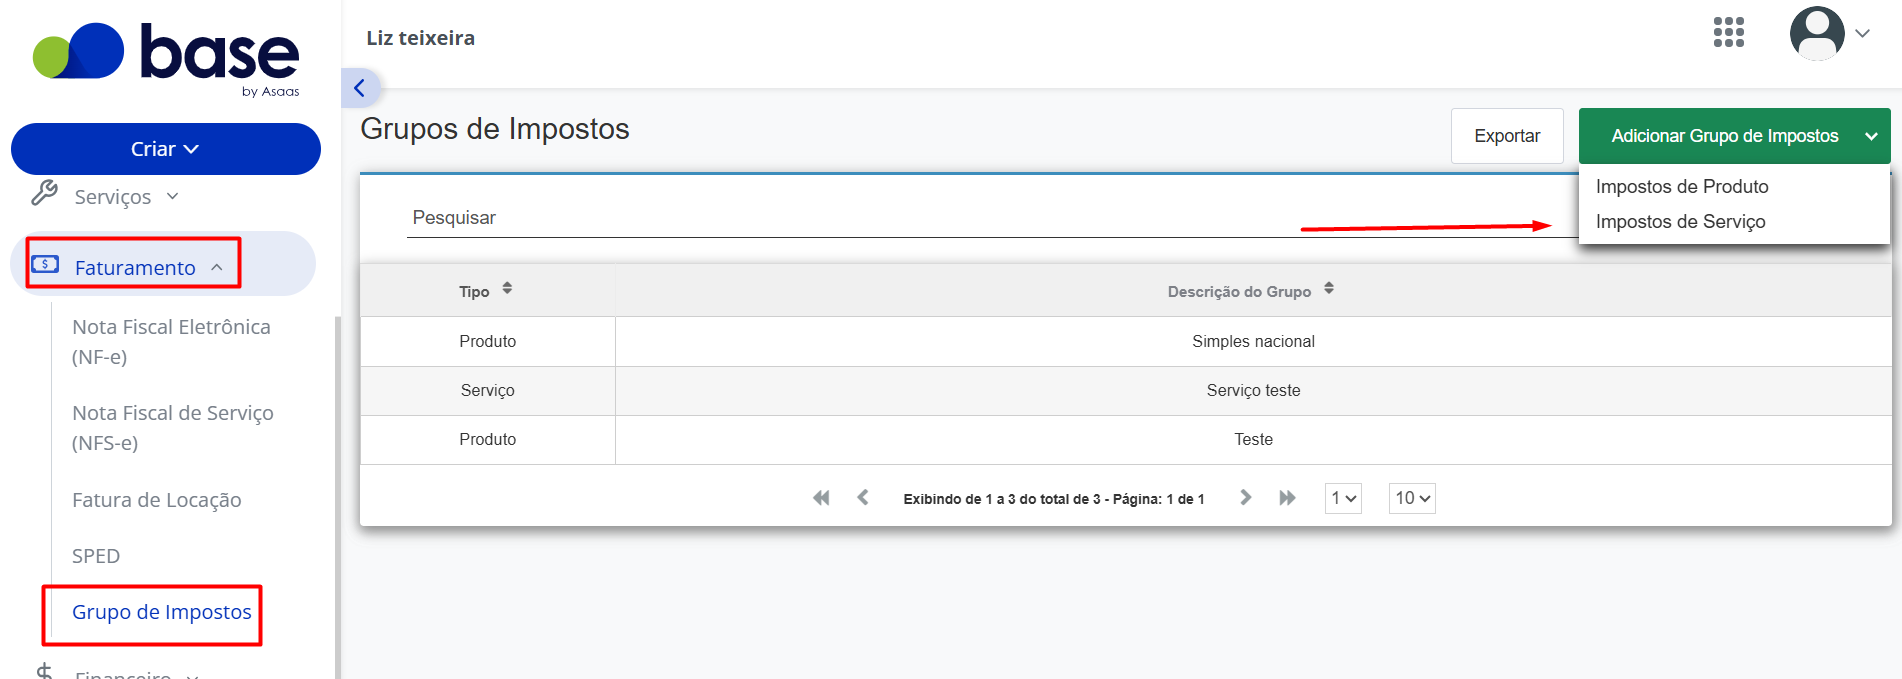Open Nota Fiscal de Serviço (NFS-e)
Image resolution: width=1902 pixels, height=679 pixels.
tap(172, 428)
